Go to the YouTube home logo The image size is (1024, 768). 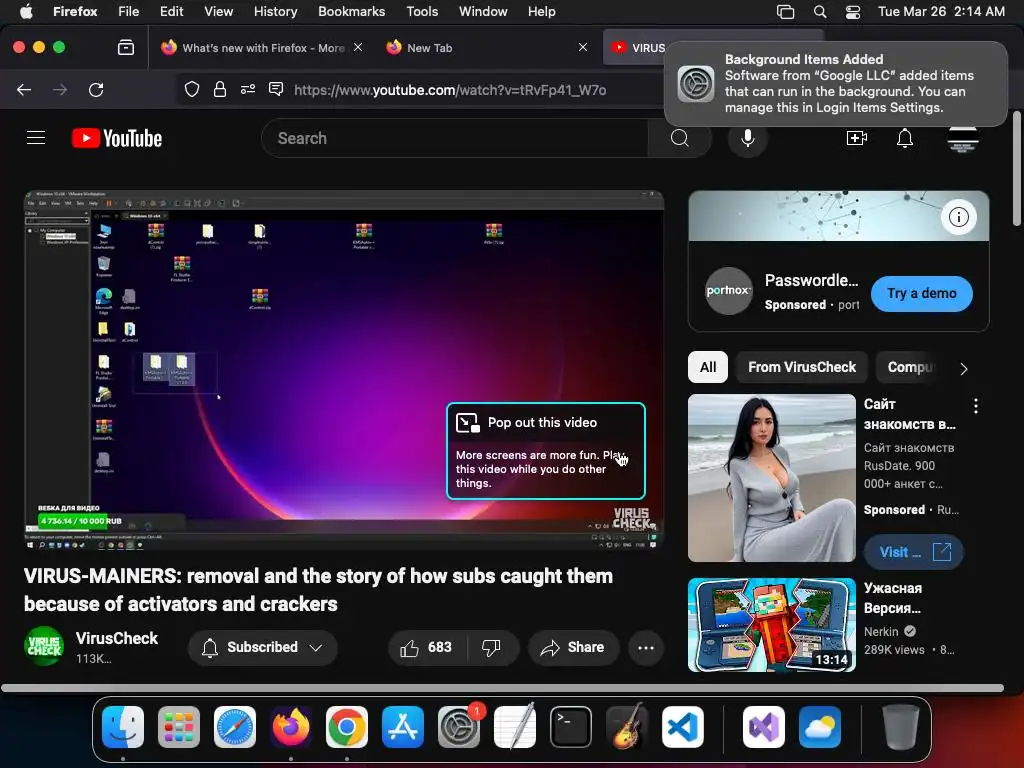[x=117, y=138]
